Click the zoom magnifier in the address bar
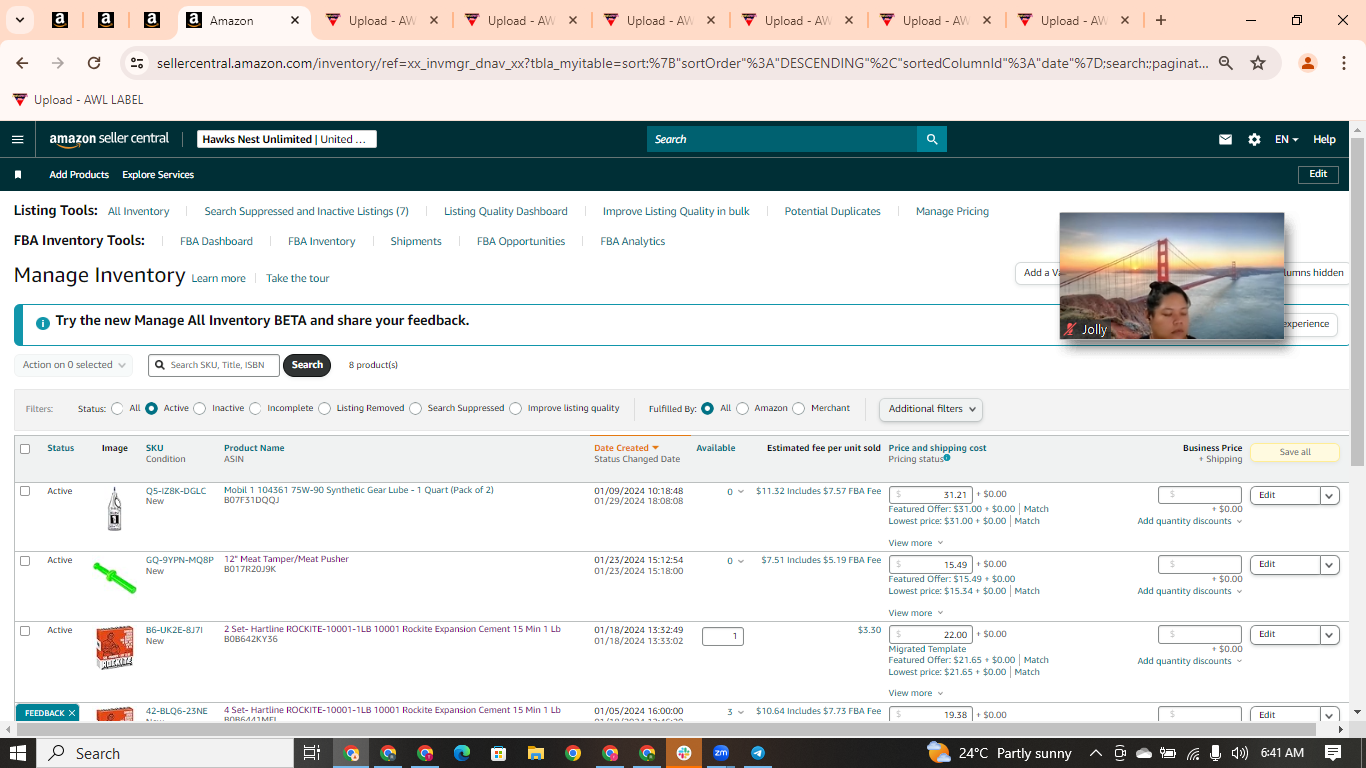Image resolution: width=1366 pixels, height=768 pixels. click(x=1226, y=63)
